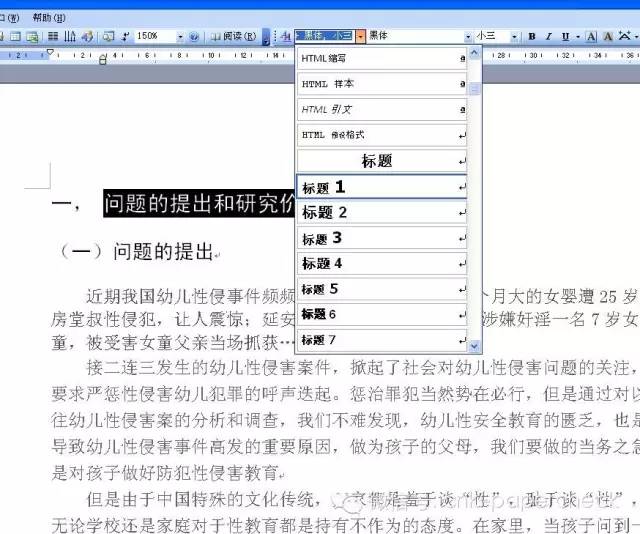The height and width of the screenshot is (534, 640).
Task: Apply the 标题 1 style
Action: click(x=382, y=187)
